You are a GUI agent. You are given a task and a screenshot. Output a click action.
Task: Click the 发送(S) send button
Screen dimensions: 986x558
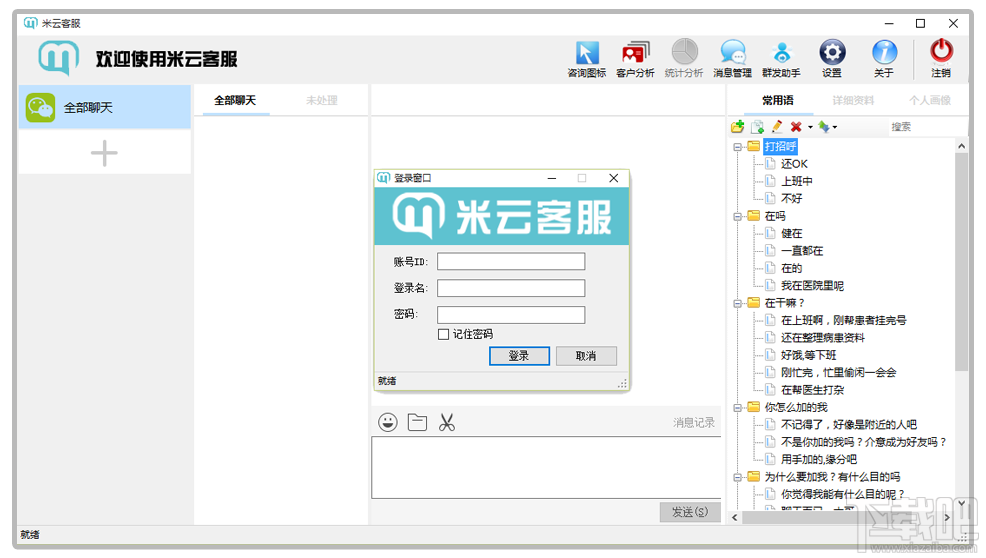[x=690, y=512]
